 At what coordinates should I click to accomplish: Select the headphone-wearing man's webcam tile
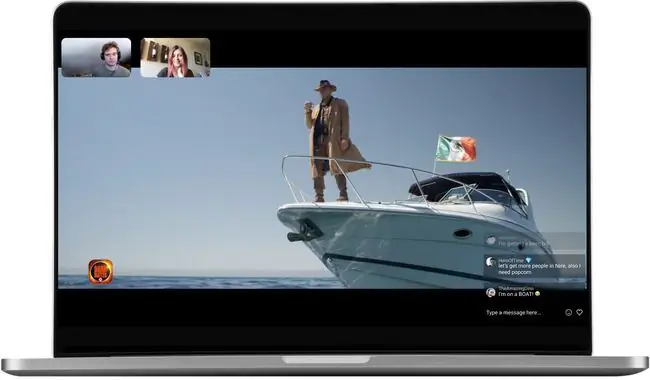[96, 58]
